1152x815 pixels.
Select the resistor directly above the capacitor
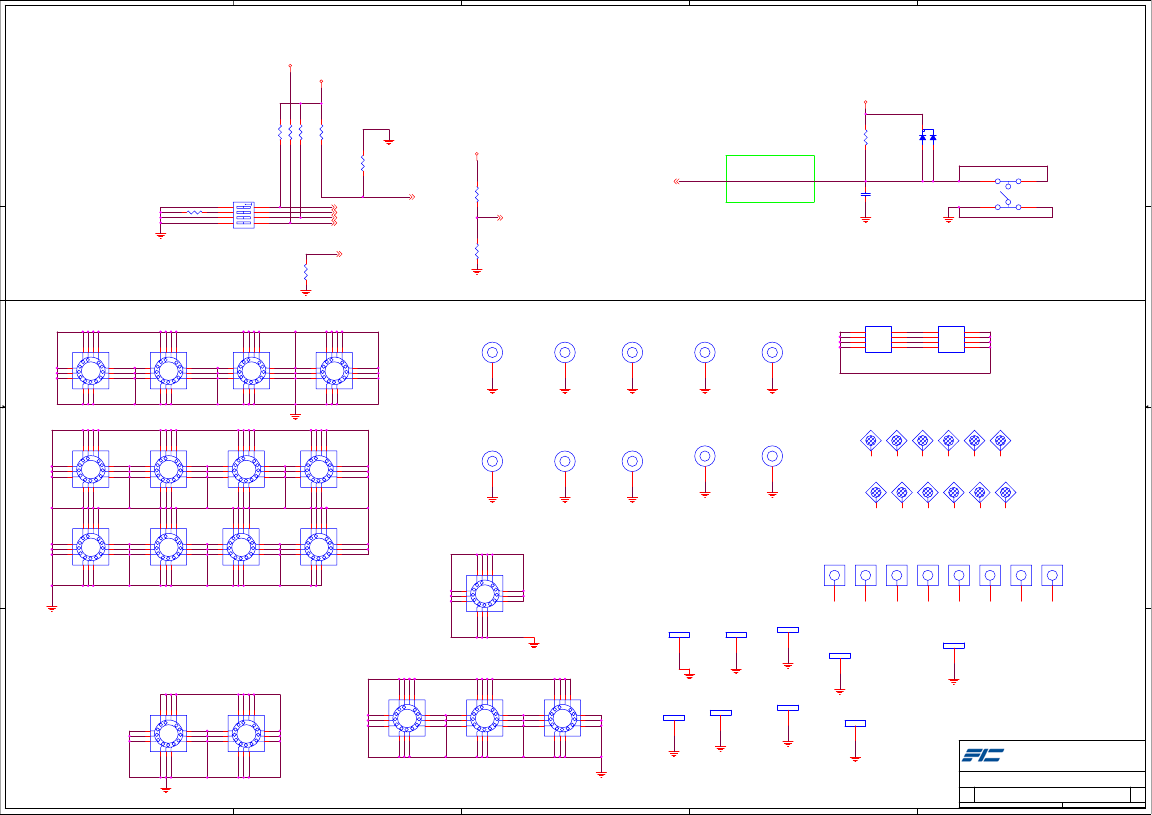865,137
